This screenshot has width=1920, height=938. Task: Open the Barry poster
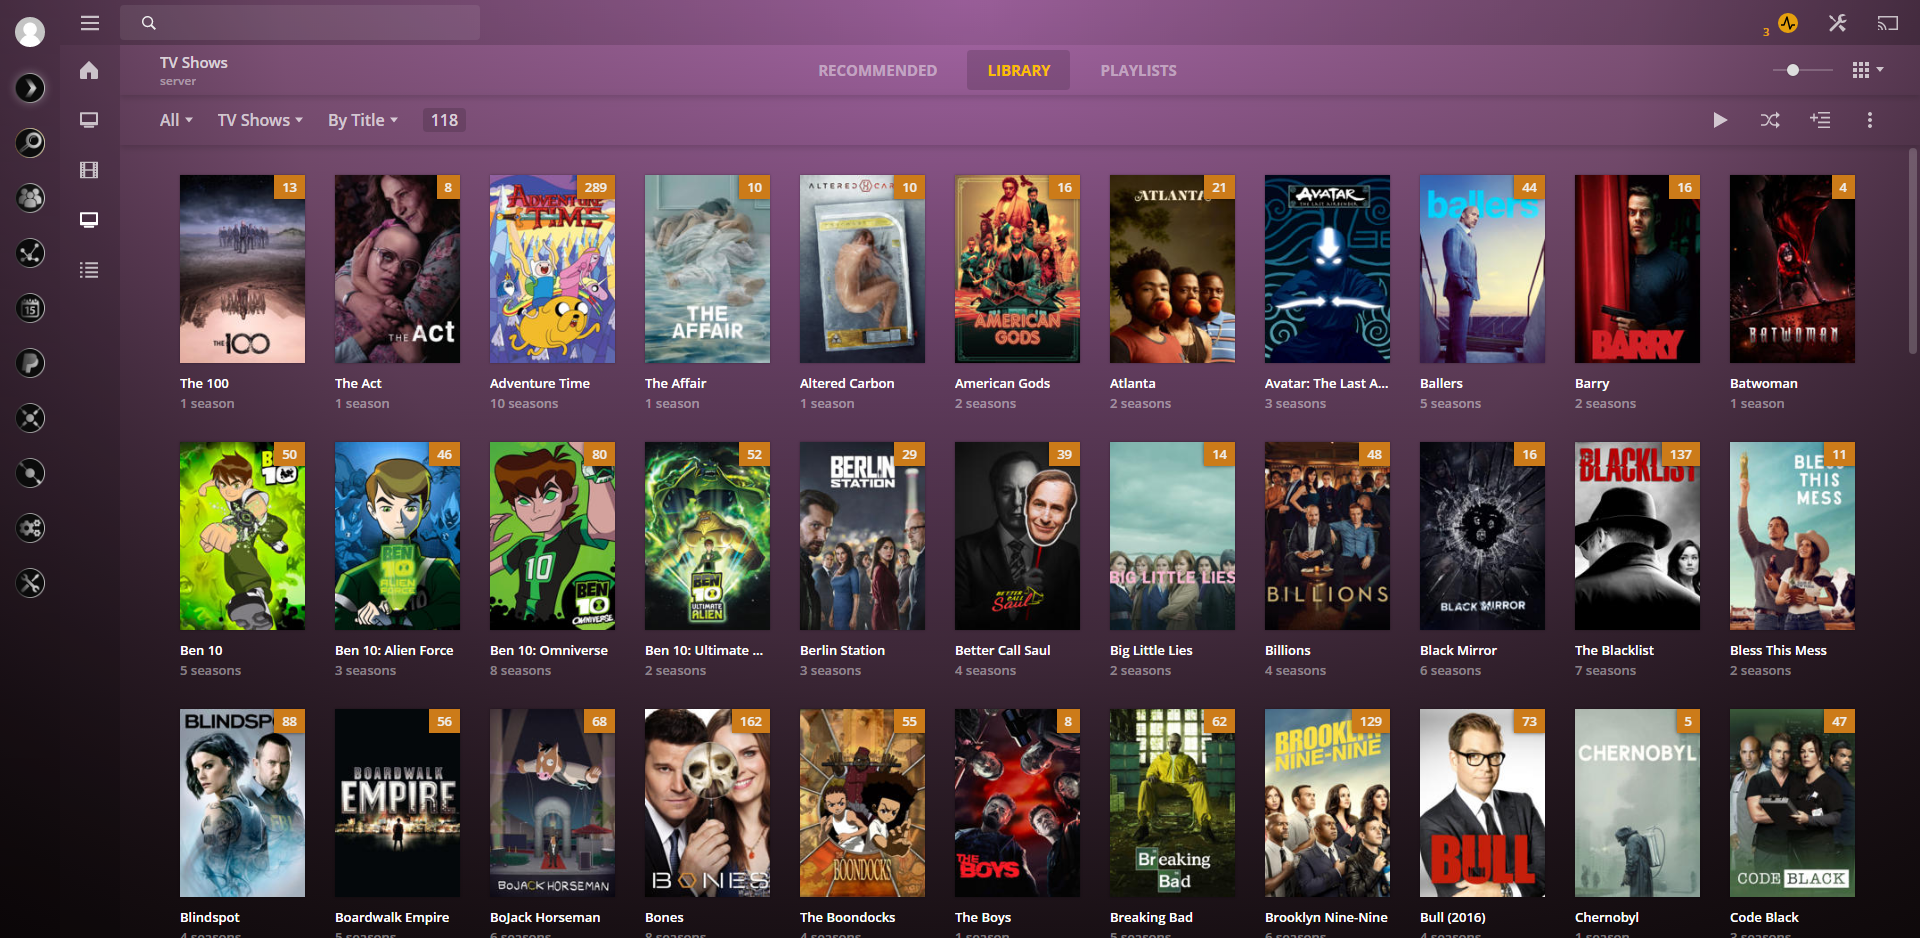1637,269
